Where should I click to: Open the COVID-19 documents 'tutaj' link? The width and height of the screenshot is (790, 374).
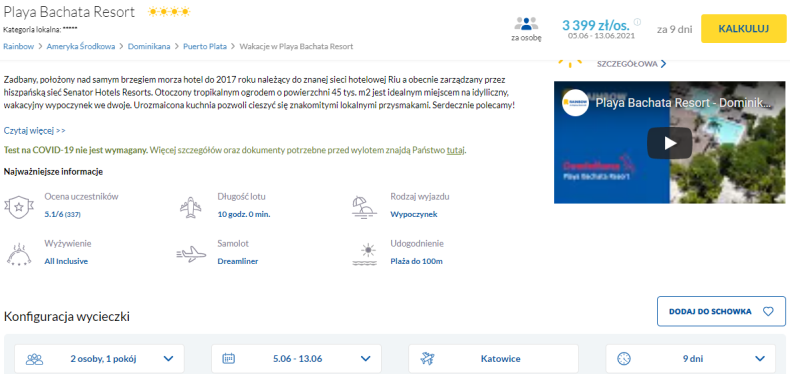tap(455, 150)
